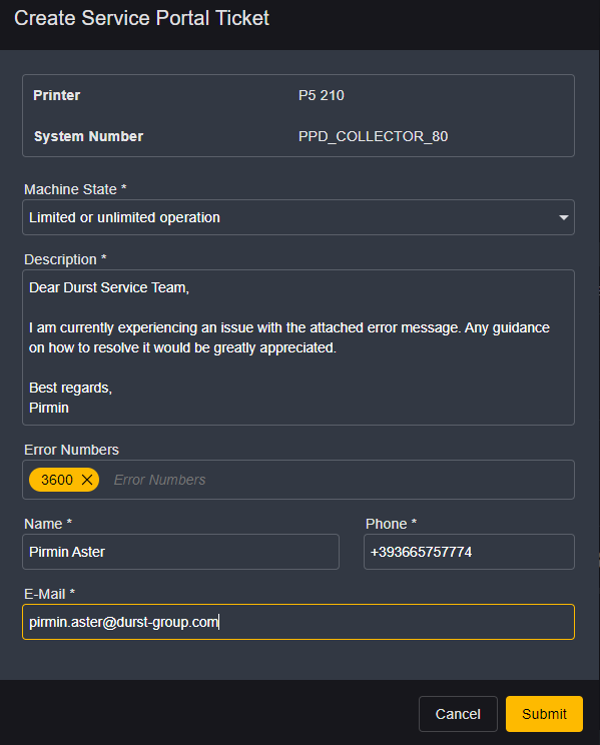Click into the Description text area
The image size is (600, 745).
(298, 347)
